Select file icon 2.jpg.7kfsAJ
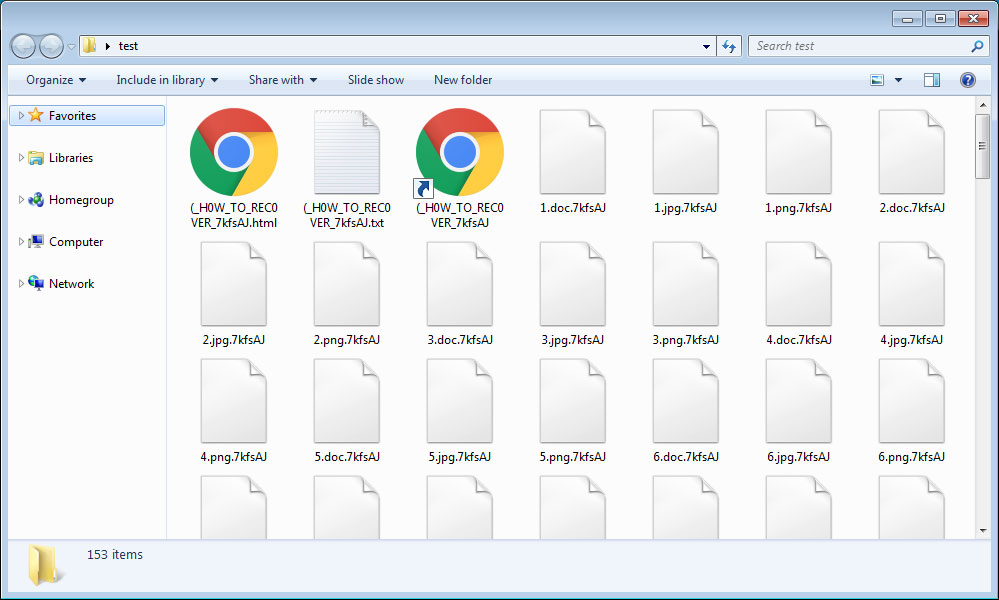 point(234,284)
